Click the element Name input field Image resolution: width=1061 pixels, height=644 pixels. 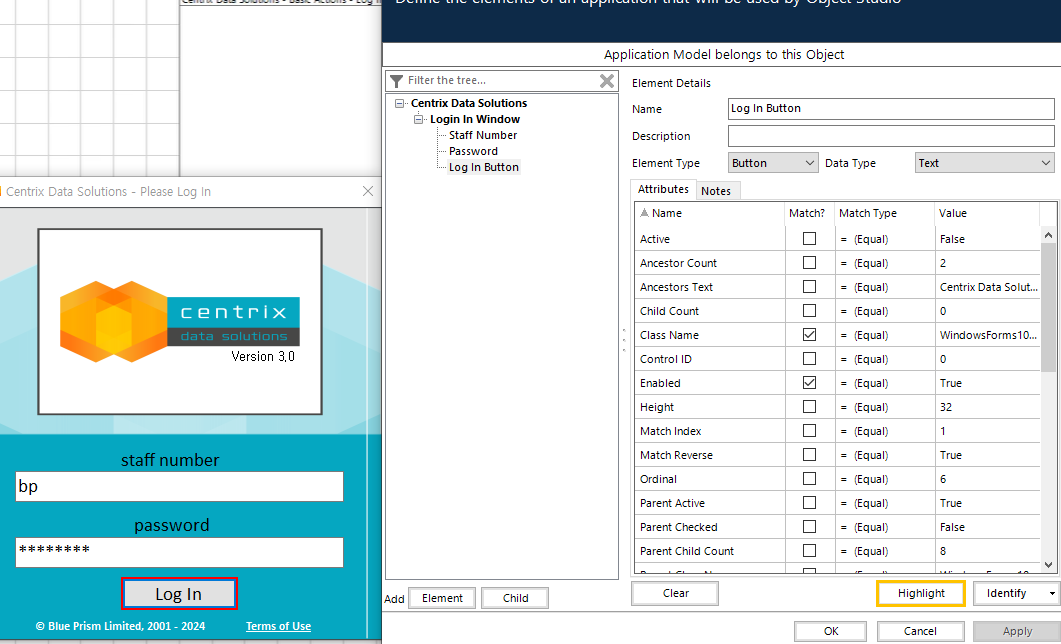(891, 109)
